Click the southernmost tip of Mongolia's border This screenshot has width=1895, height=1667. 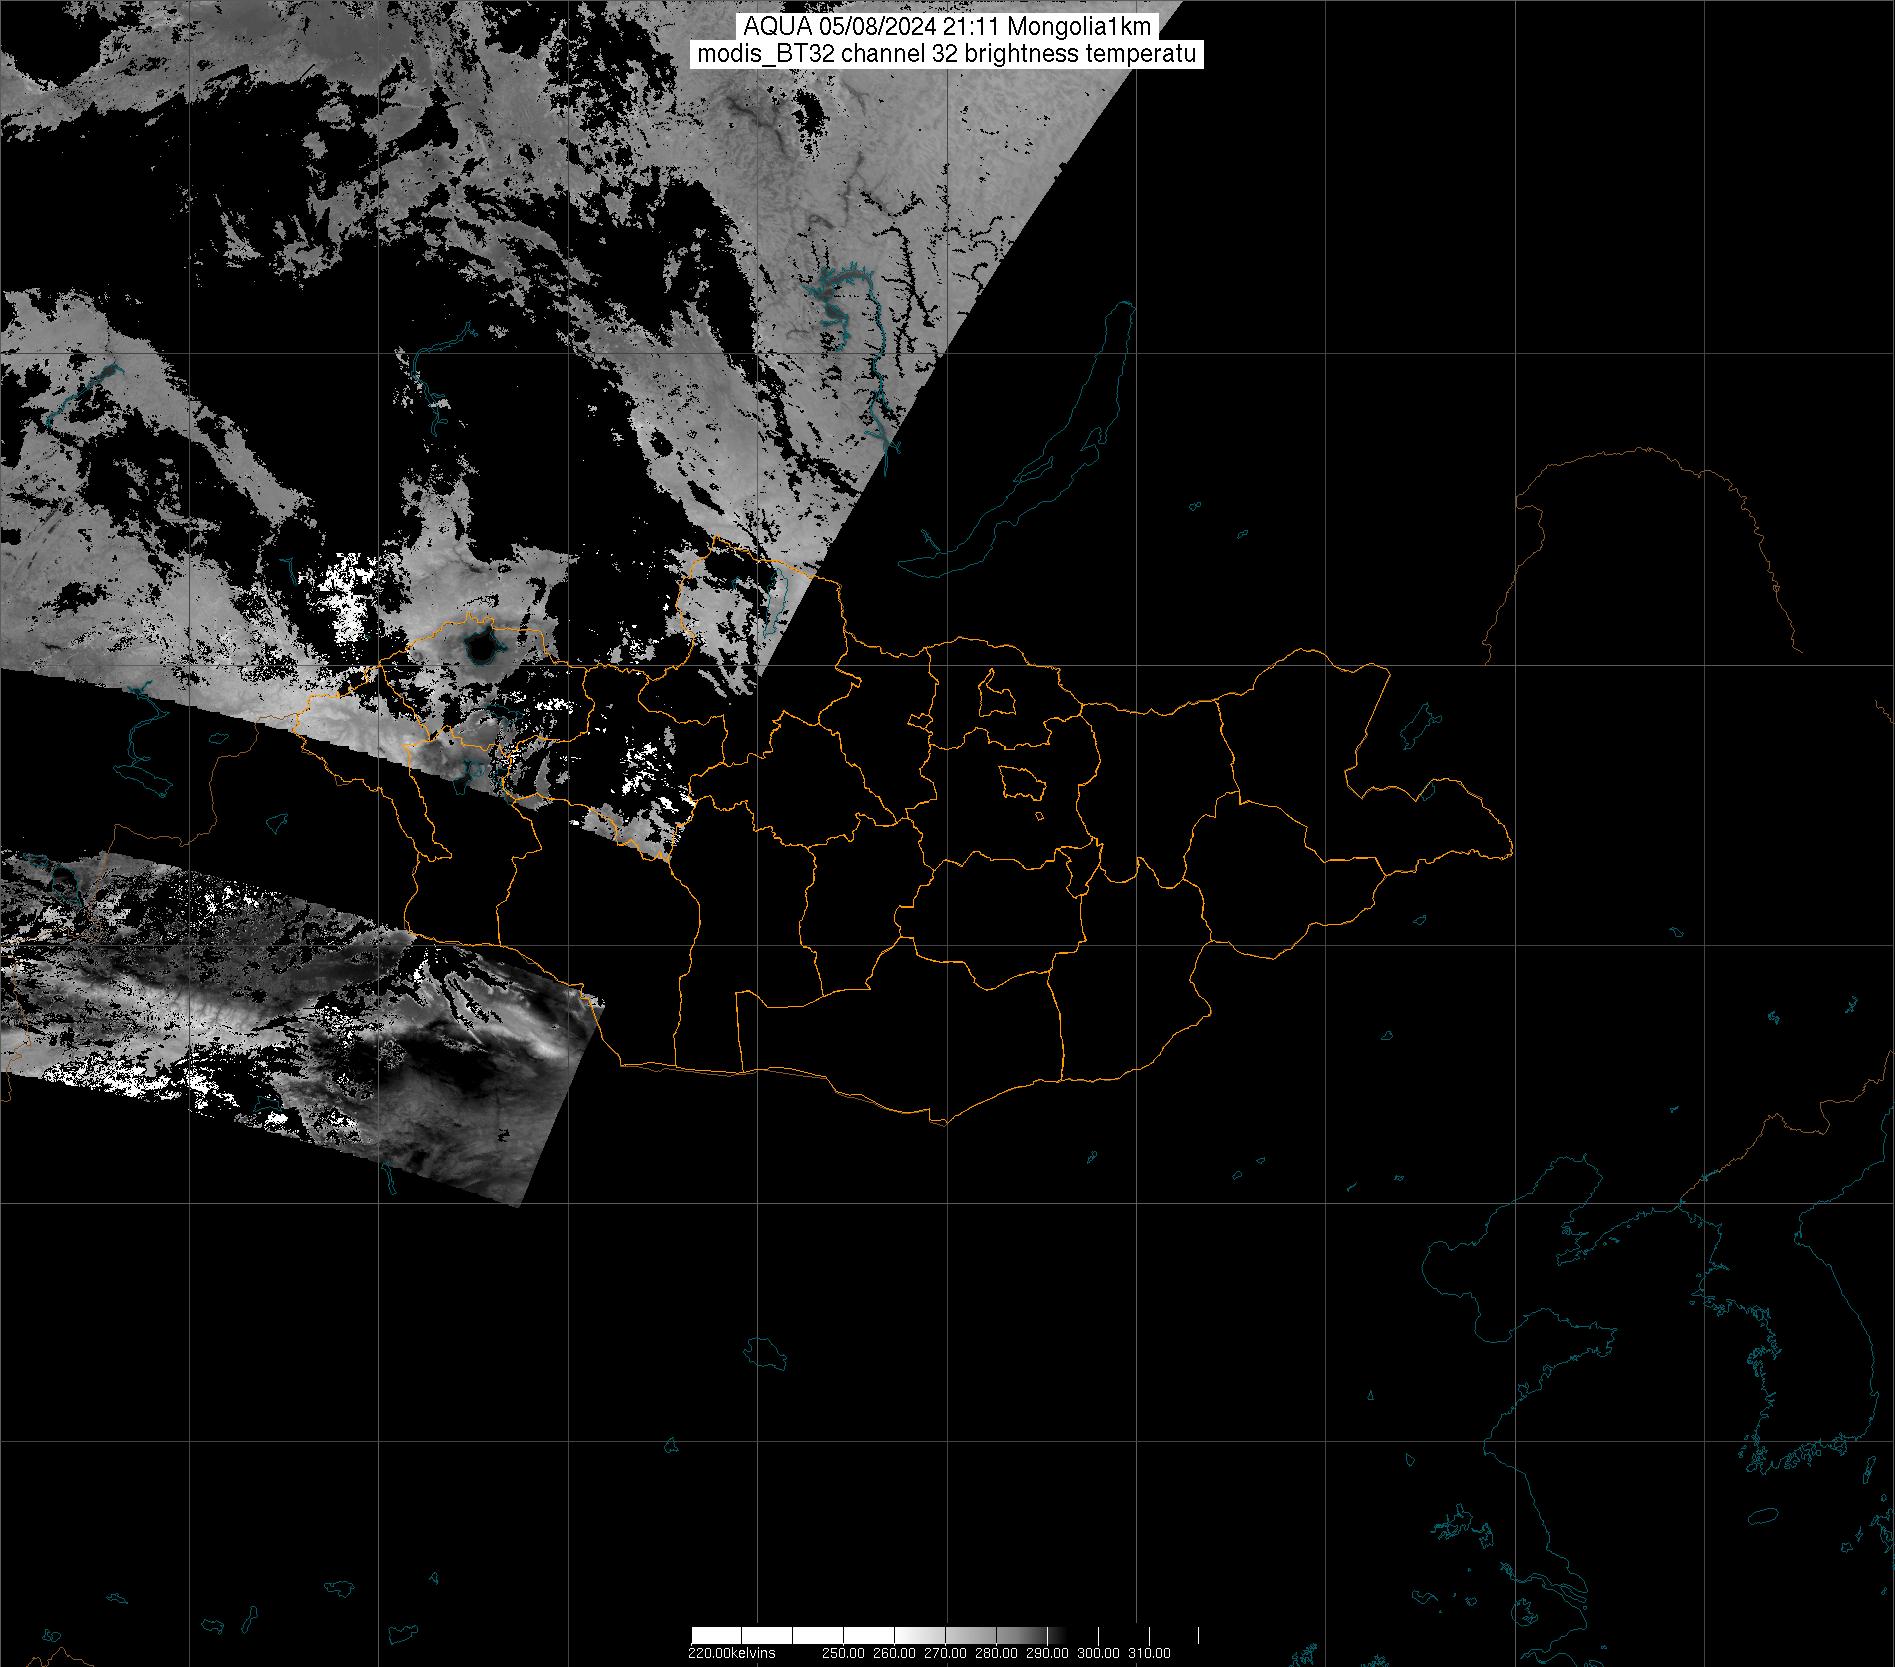click(x=938, y=1123)
